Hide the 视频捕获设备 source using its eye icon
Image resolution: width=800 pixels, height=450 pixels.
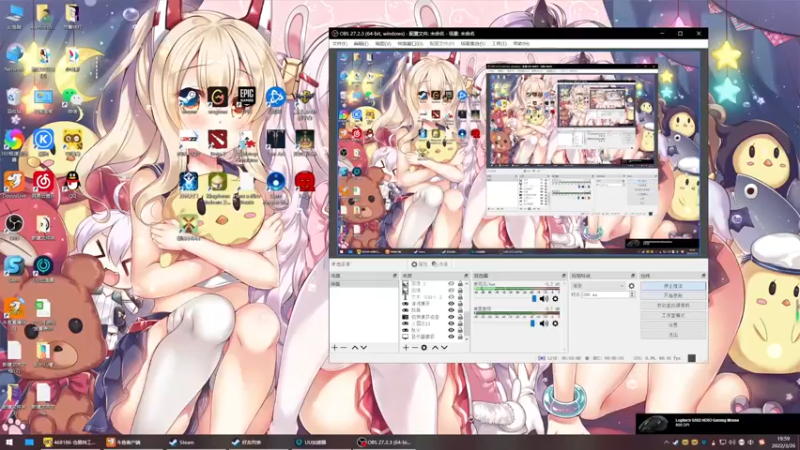point(452,317)
